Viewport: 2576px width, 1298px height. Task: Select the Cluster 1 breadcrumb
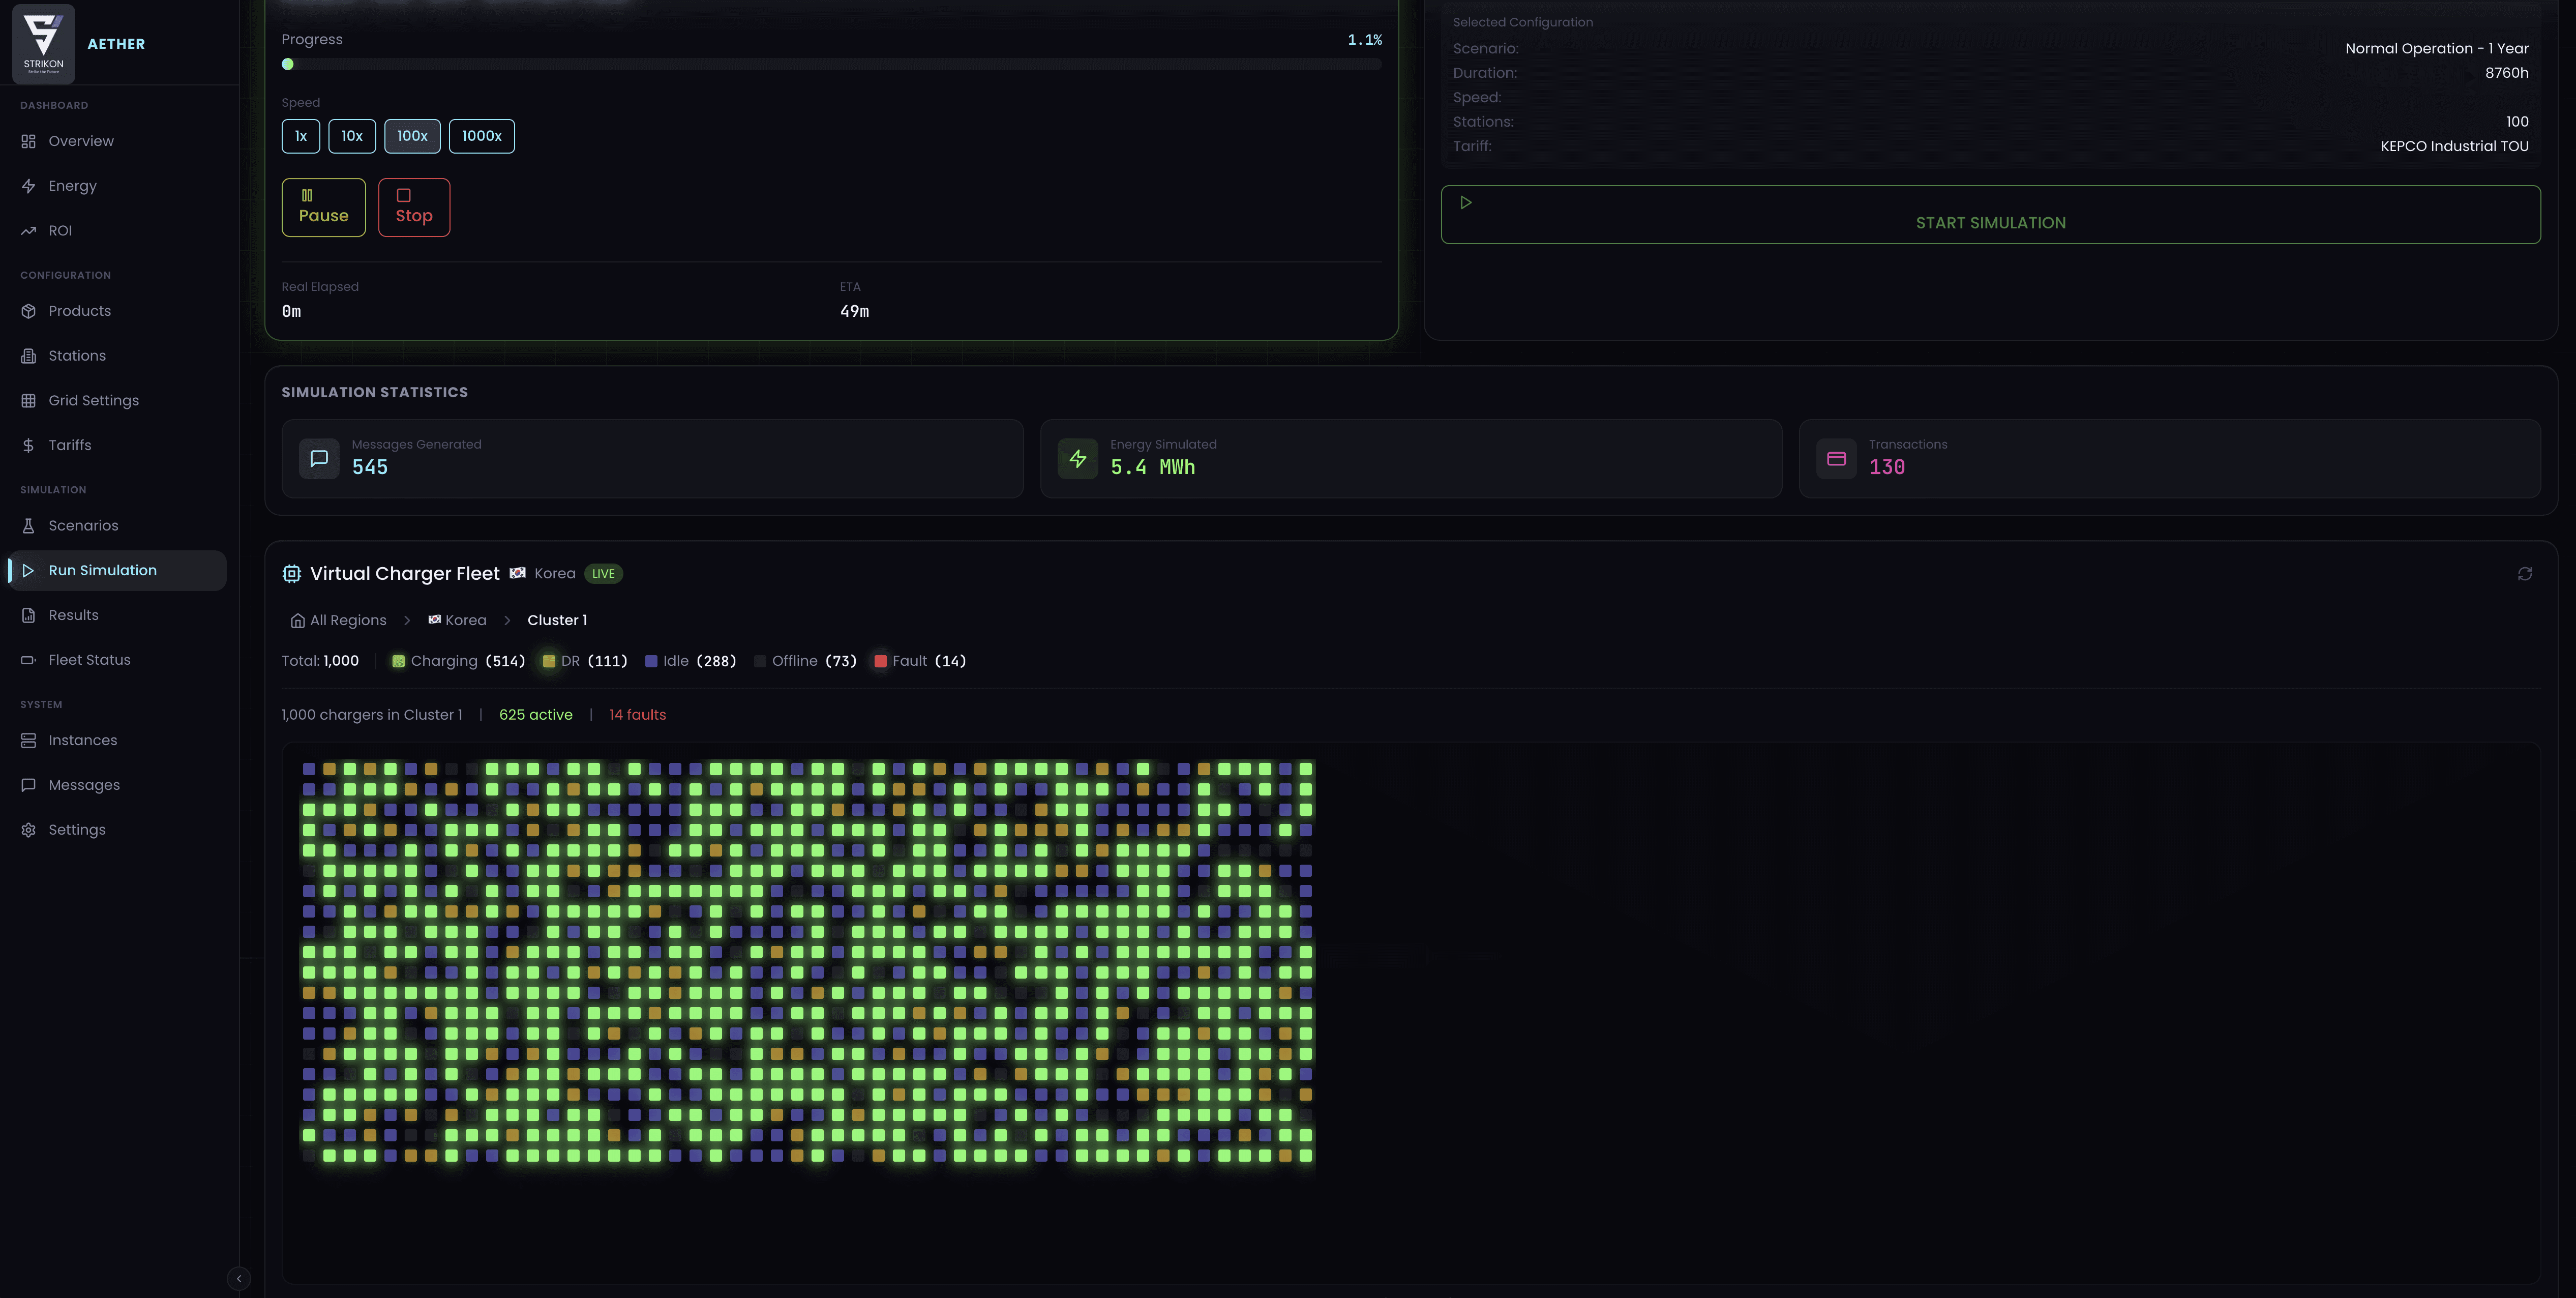click(557, 620)
